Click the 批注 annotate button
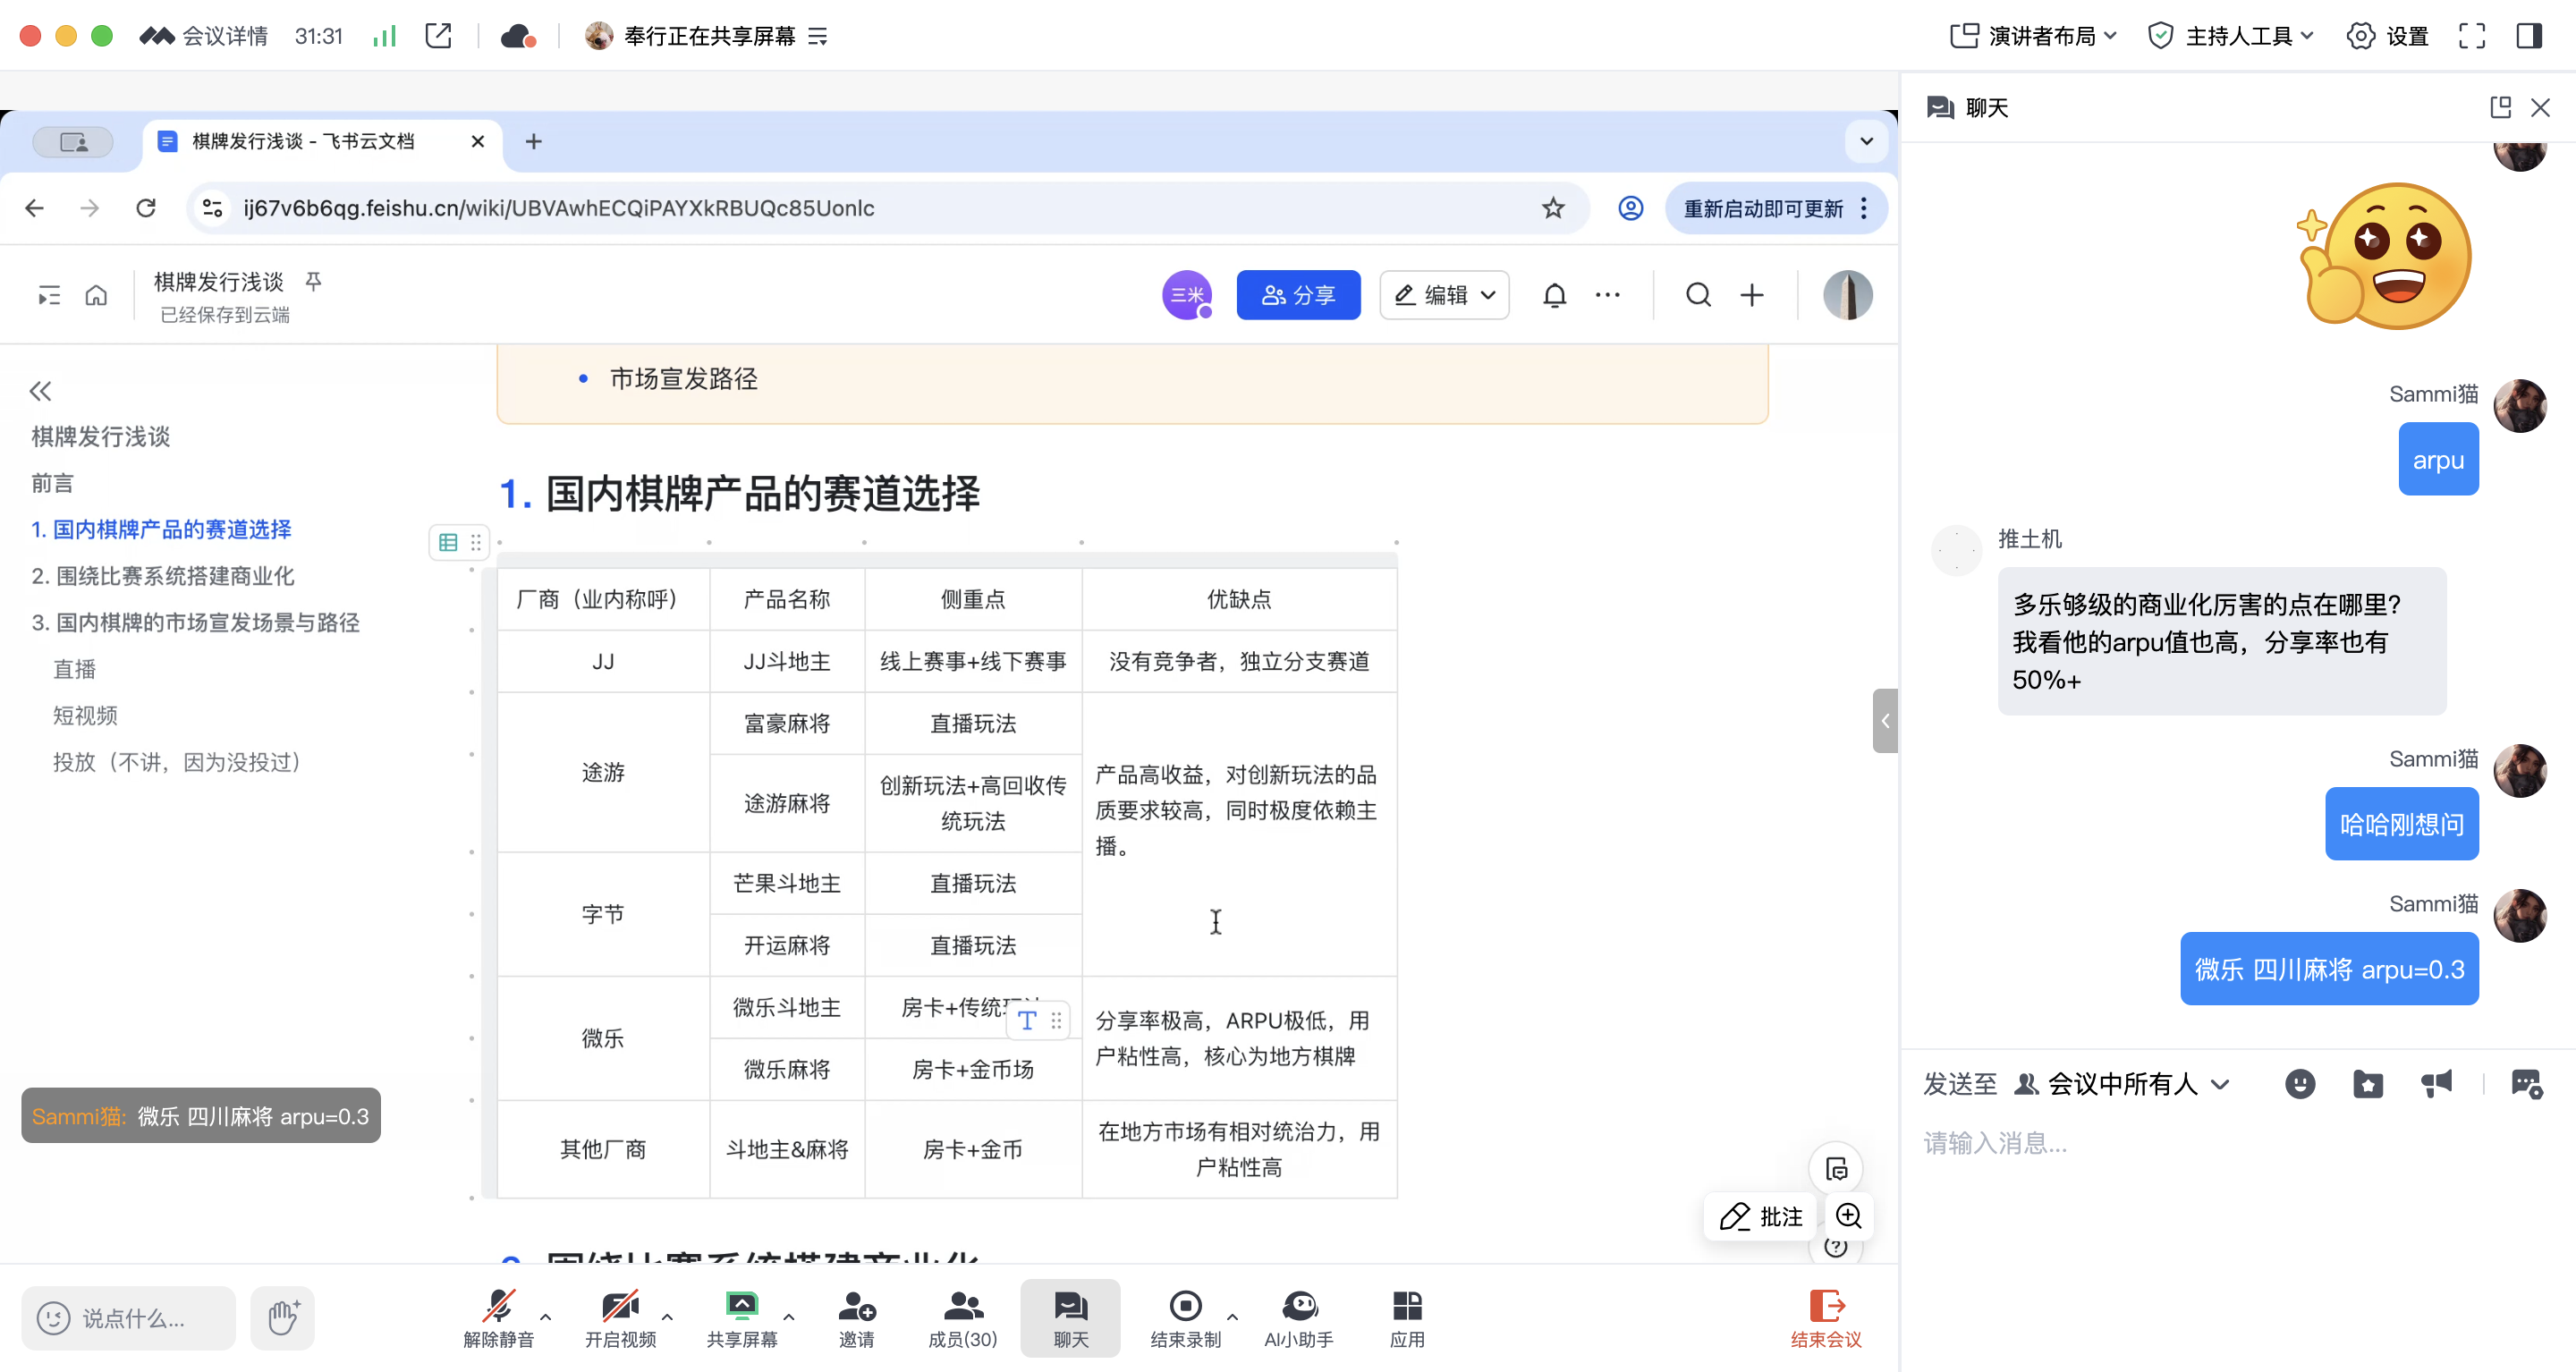Screen dimensions: 2576x1372 [x=1761, y=1216]
